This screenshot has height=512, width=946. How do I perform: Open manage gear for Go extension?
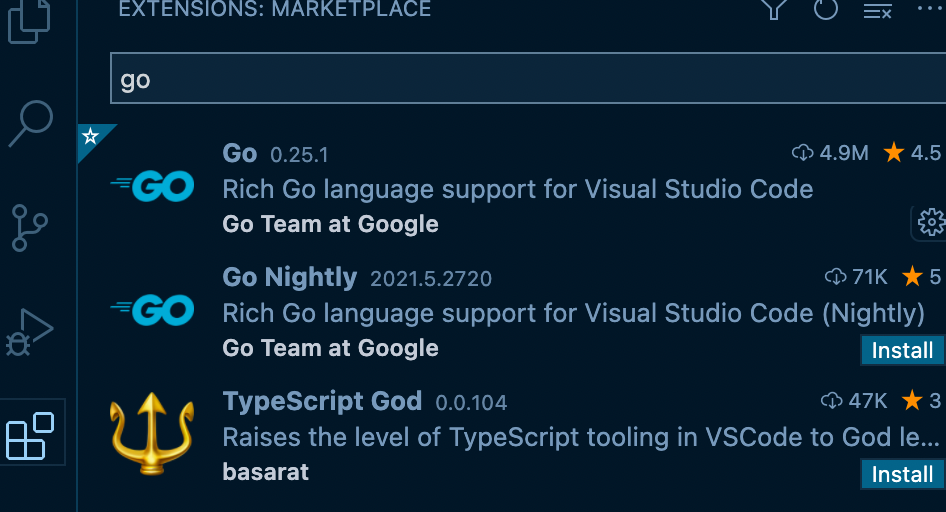(x=931, y=223)
